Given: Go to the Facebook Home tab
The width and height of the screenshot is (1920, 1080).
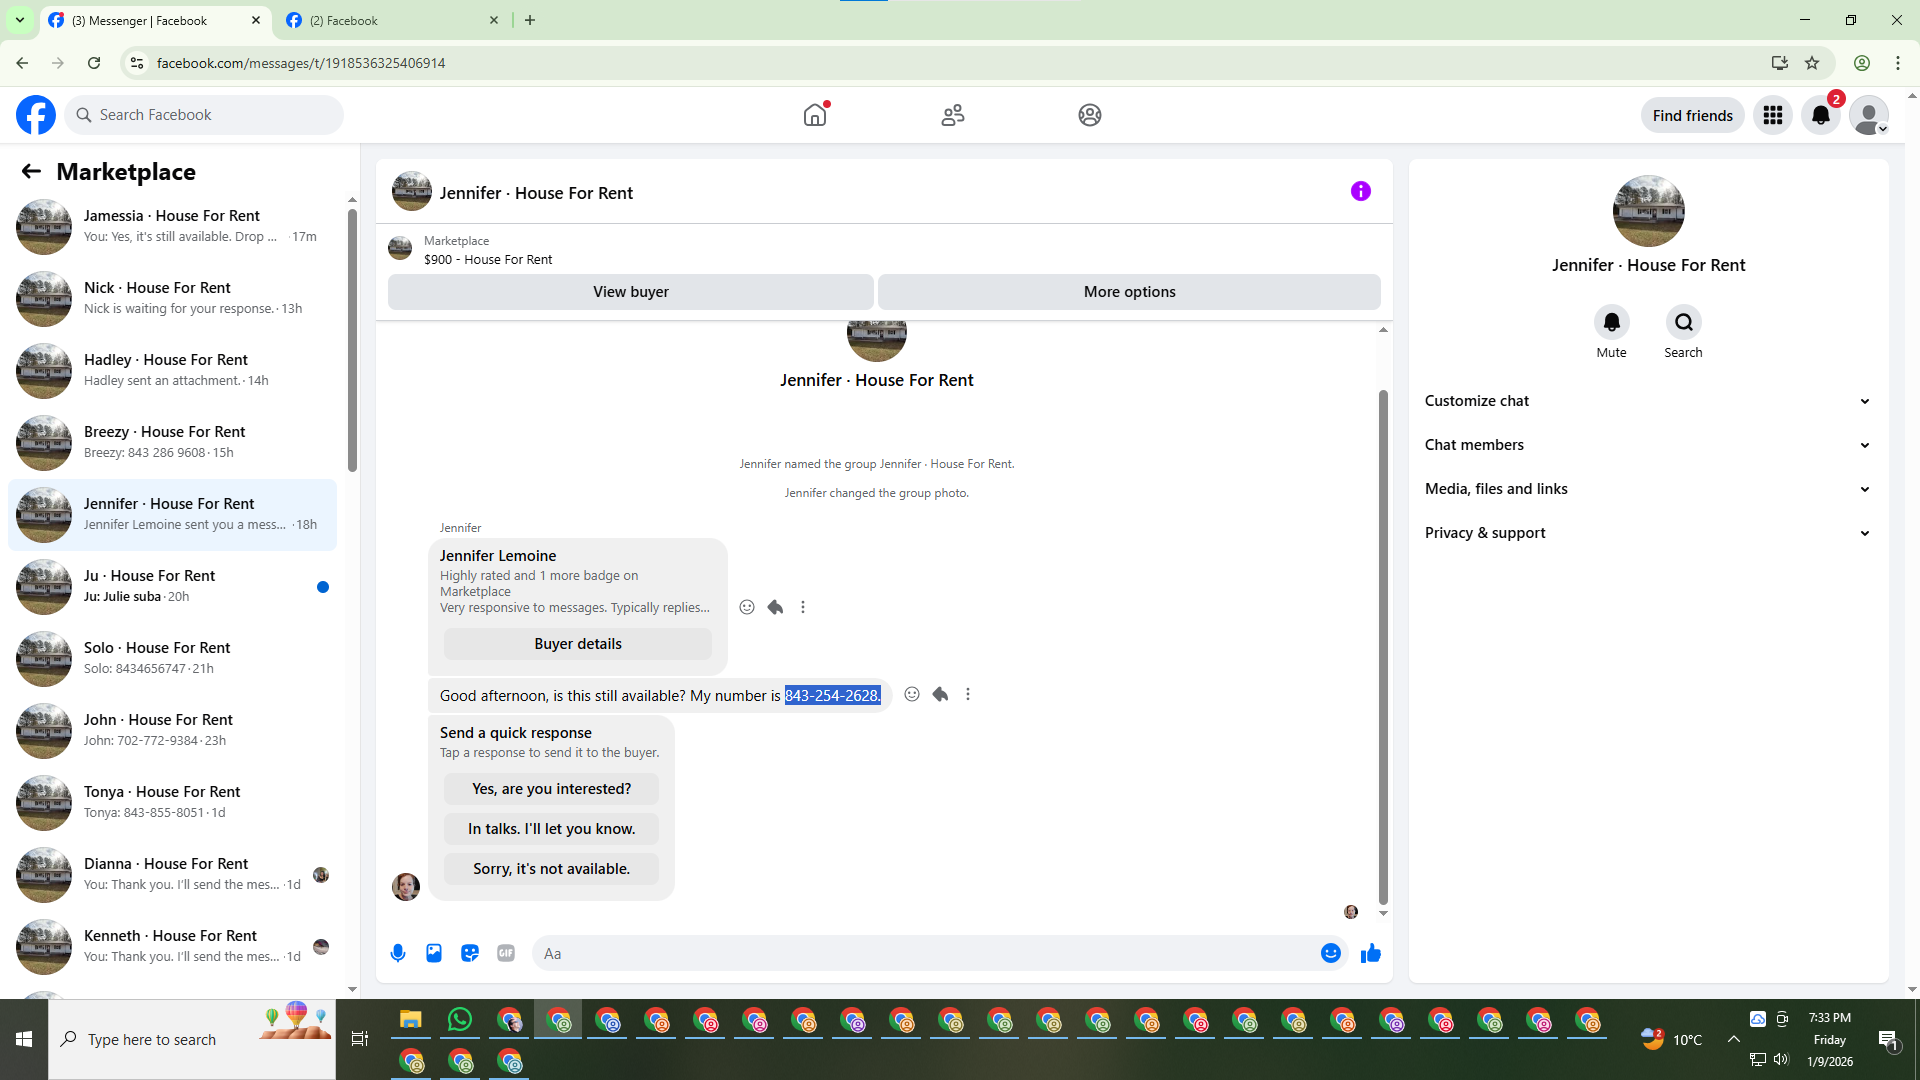Looking at the screenshot, I should point(815,115).
